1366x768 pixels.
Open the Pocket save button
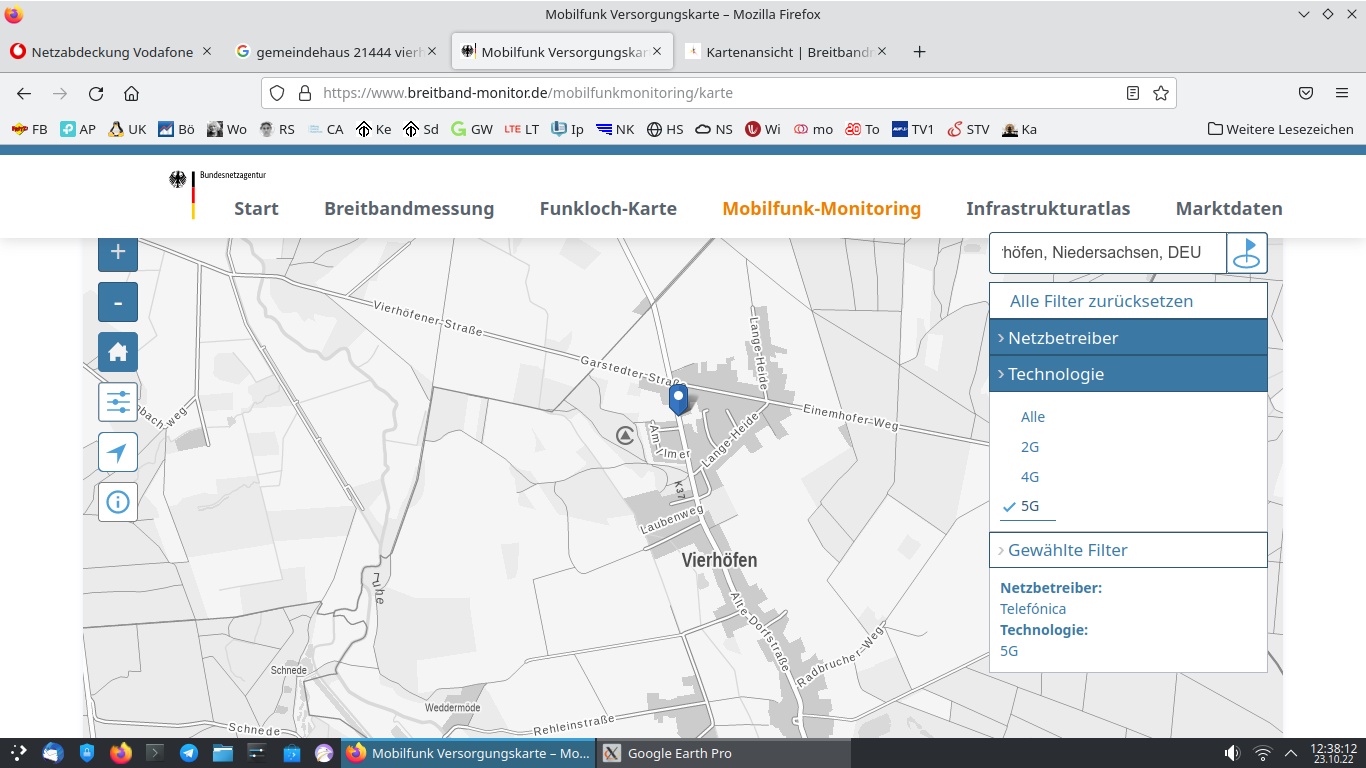1306,93
